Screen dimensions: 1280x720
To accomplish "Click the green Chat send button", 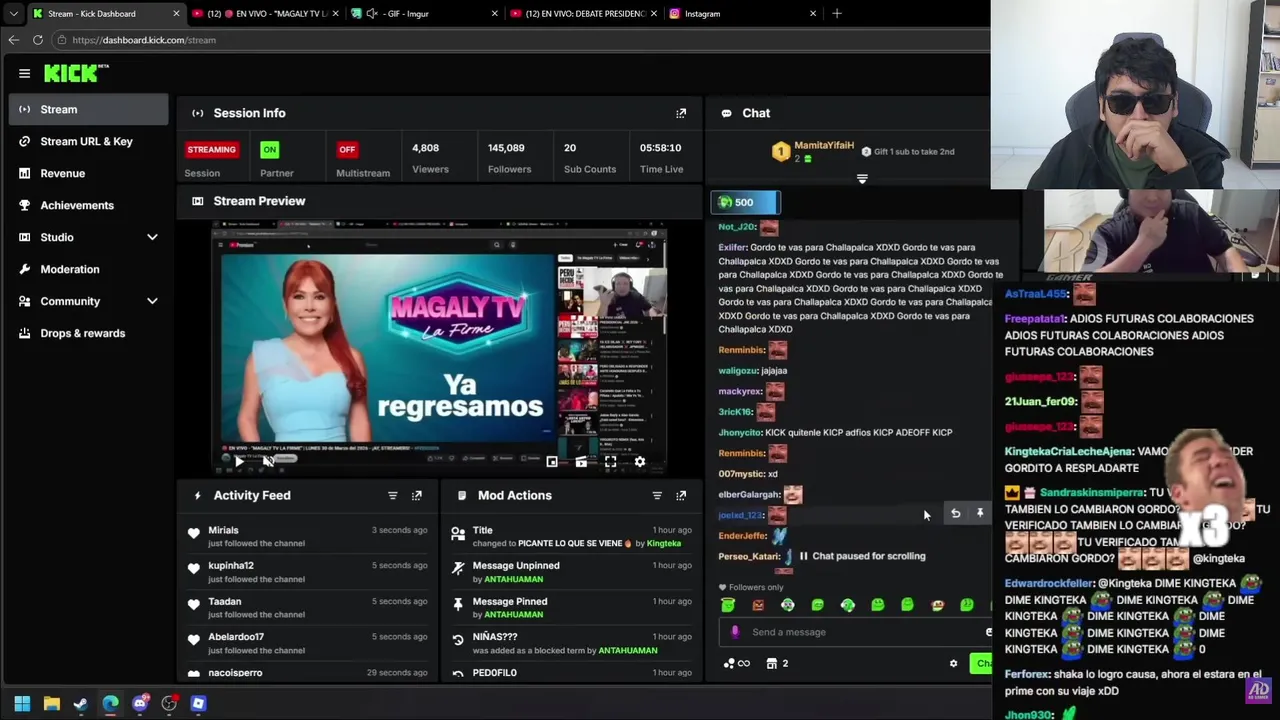I will pos(982,664).
